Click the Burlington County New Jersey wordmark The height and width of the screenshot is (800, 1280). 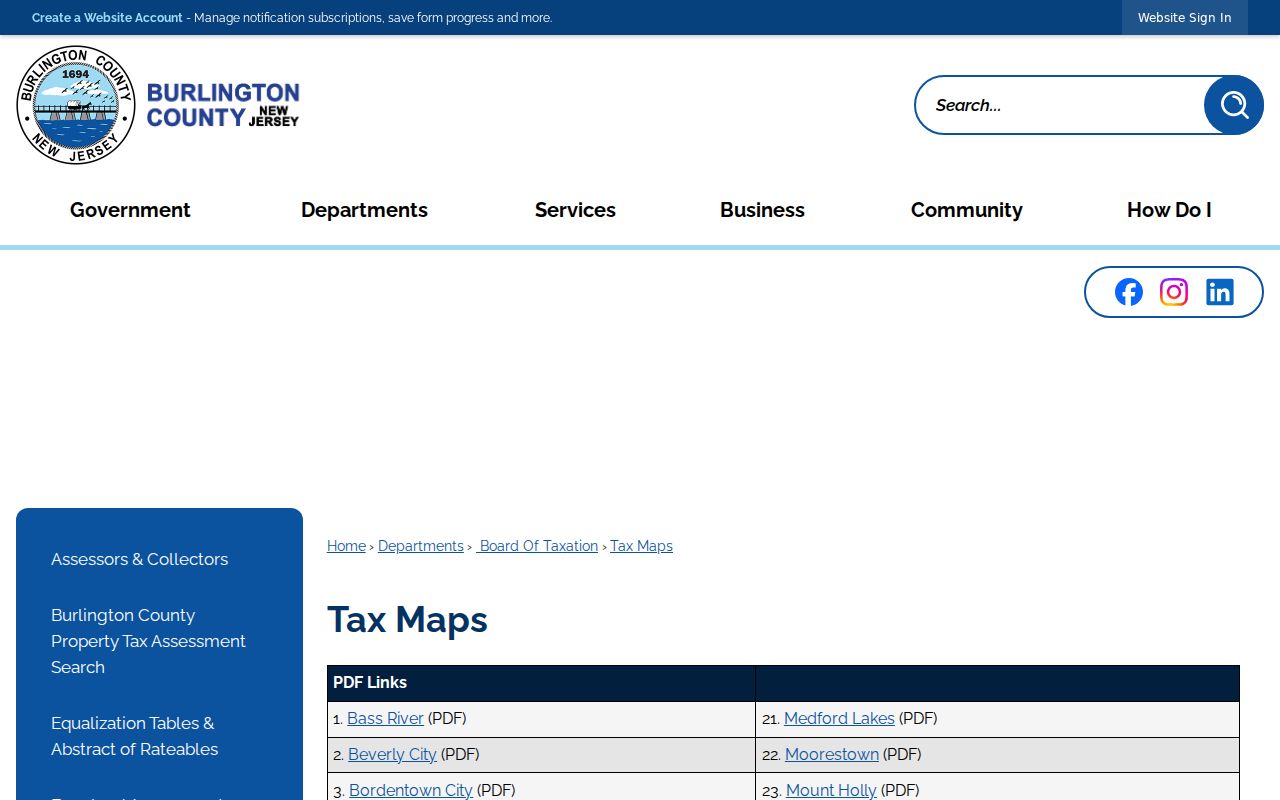223,105
